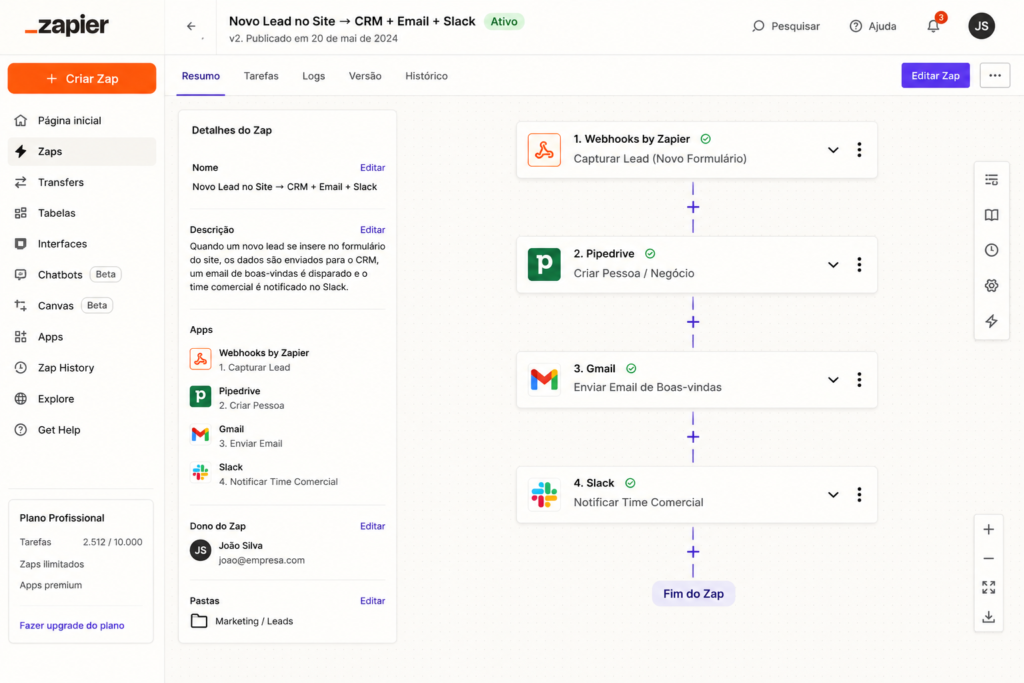Open three-dot menu on Slack step

point(859,495)
